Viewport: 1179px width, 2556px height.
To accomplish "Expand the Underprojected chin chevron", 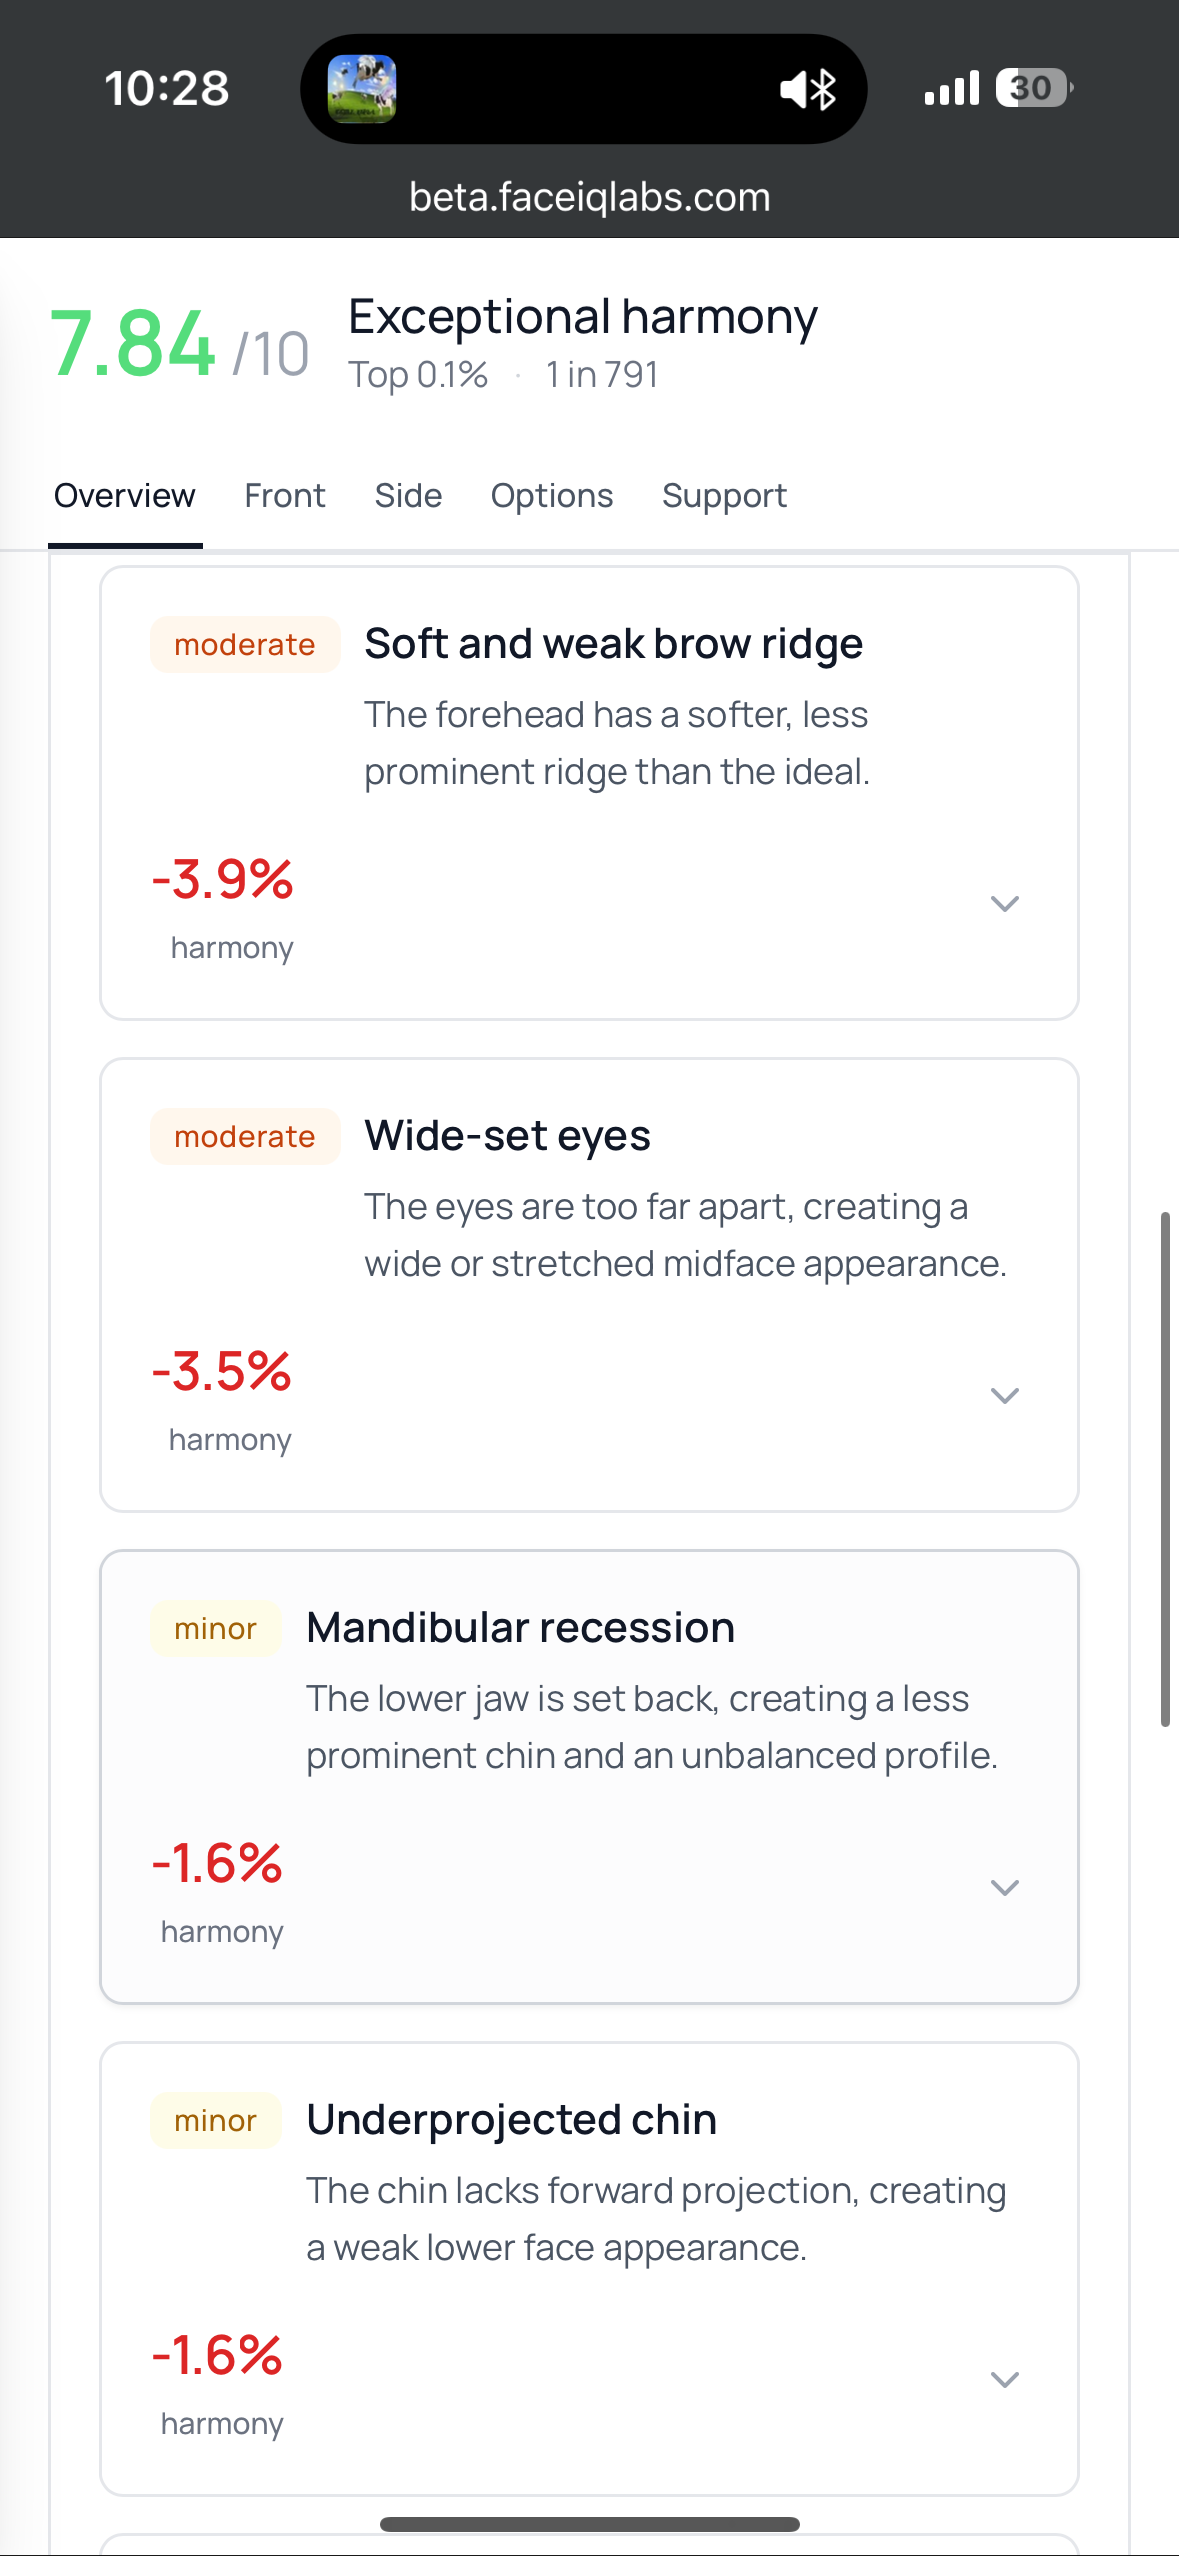I will point(1004,2380).
